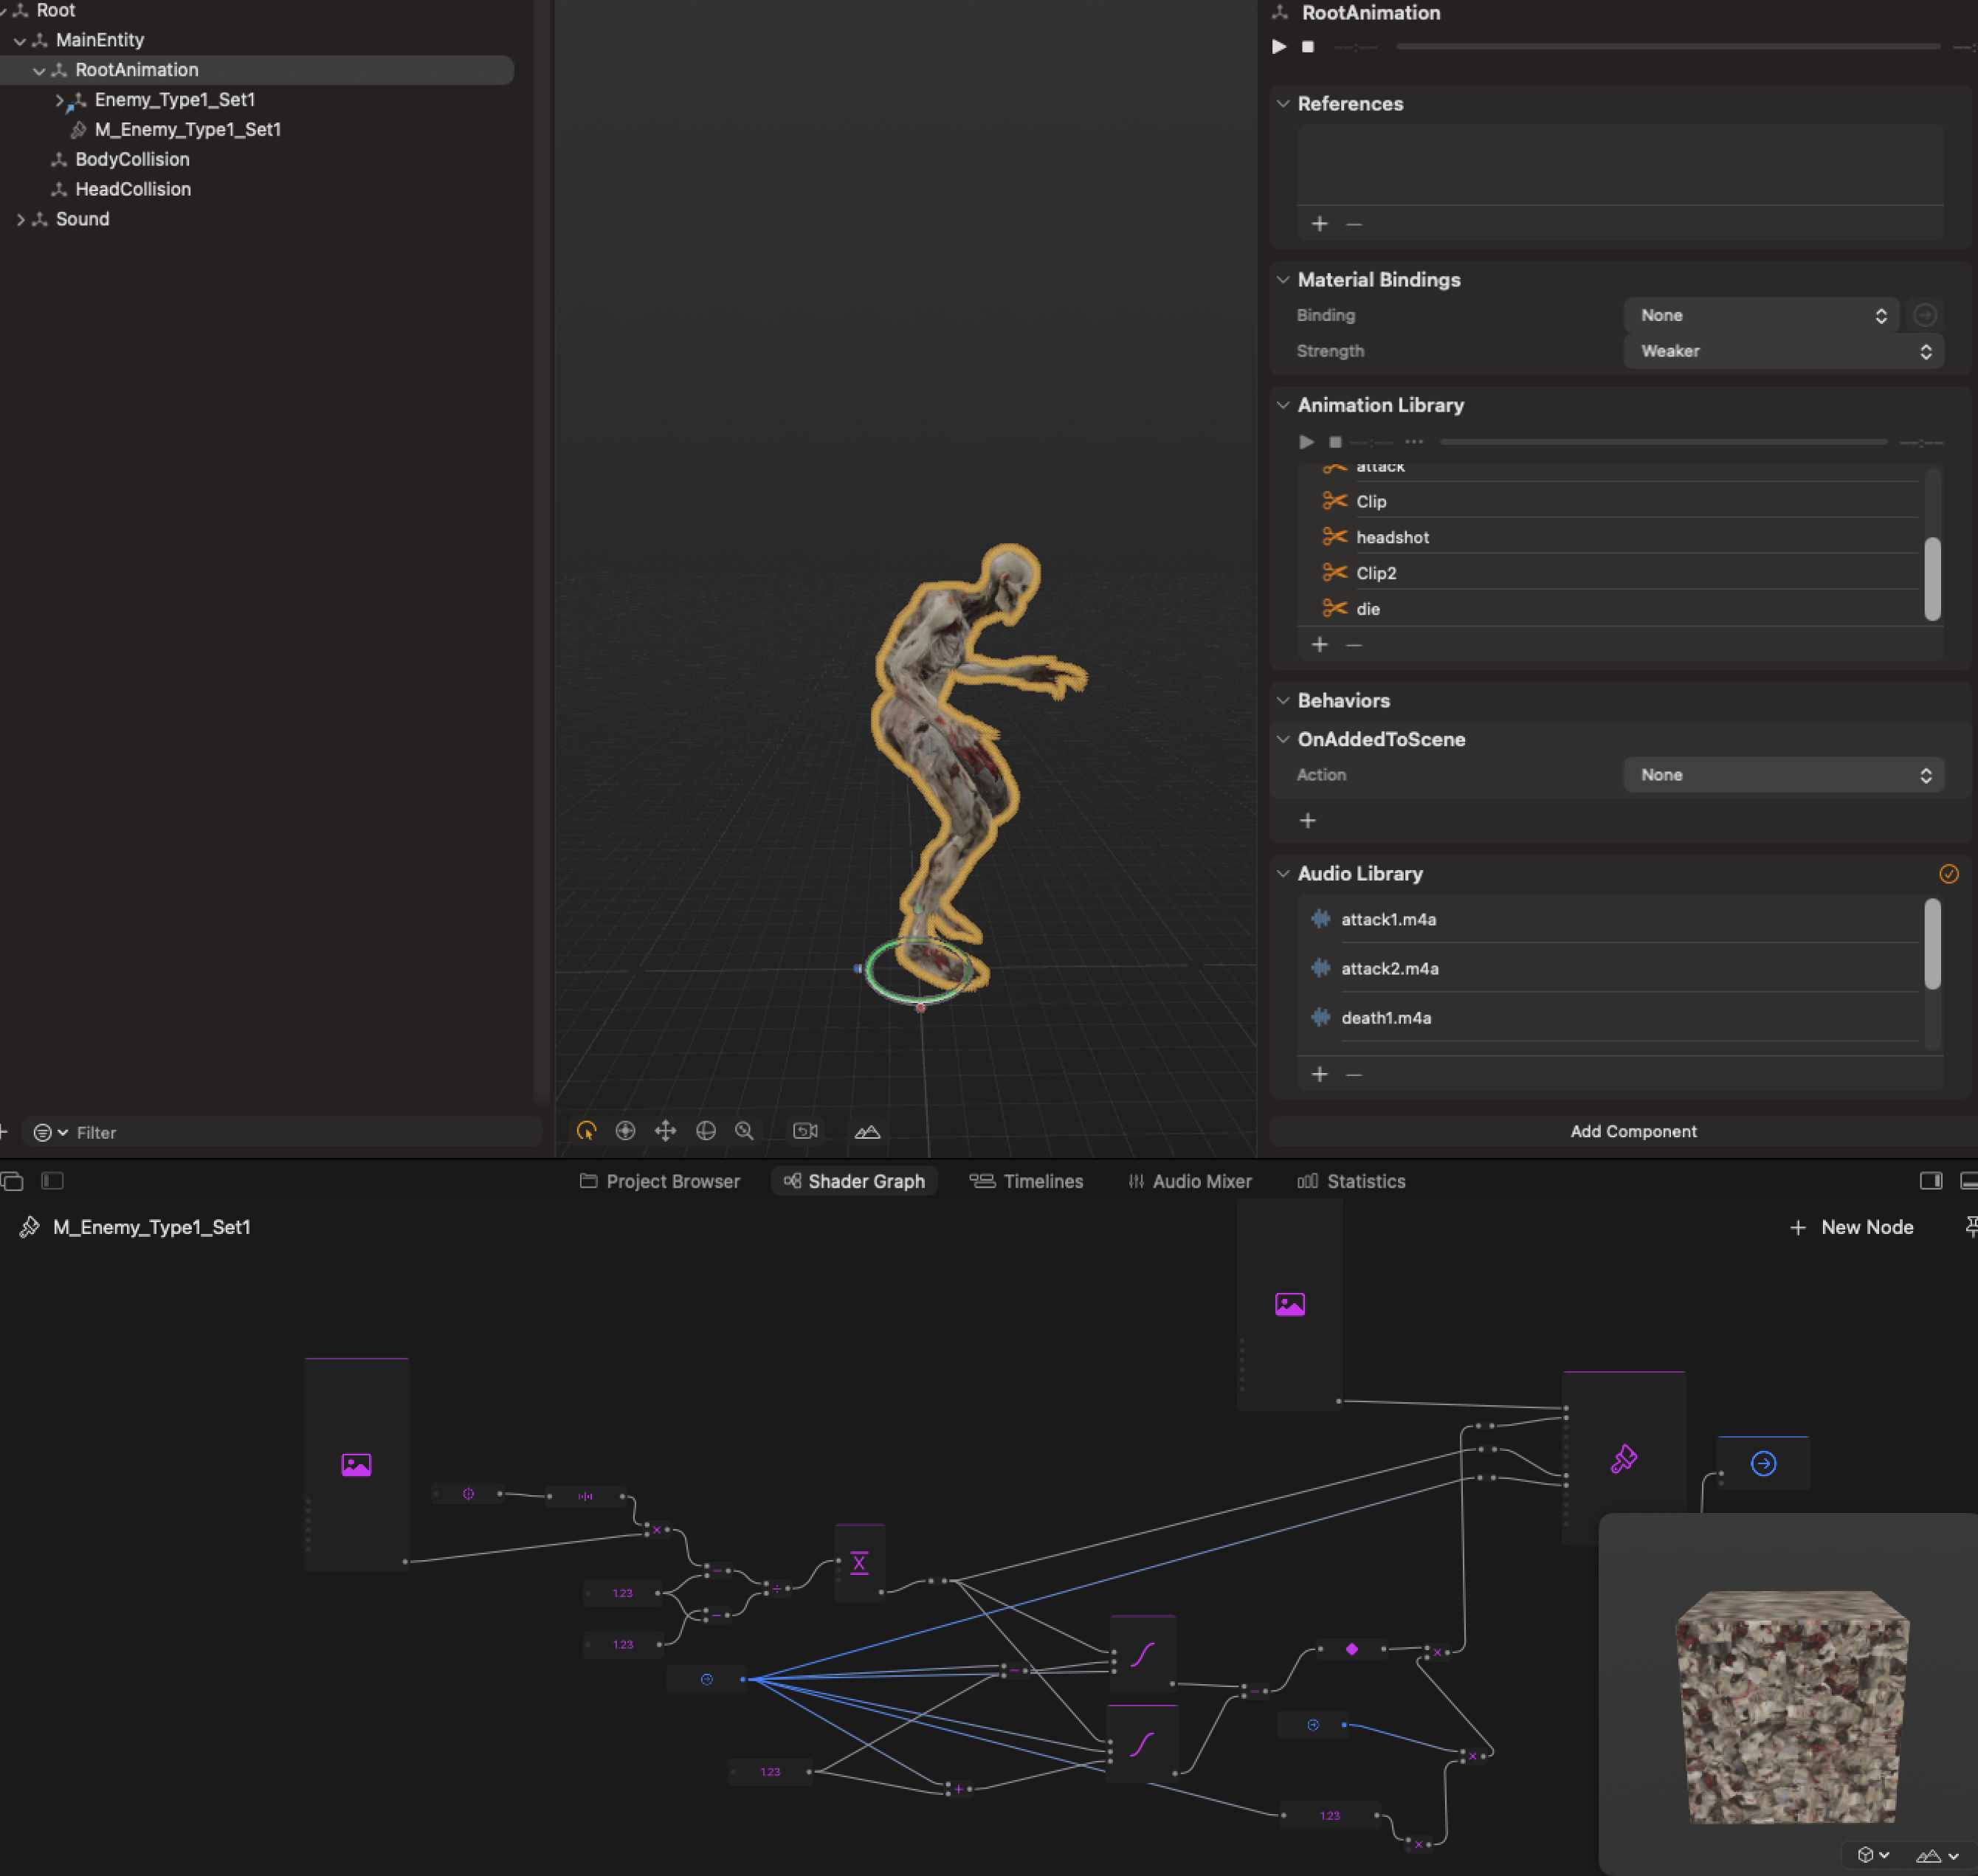Open the environment lighting mountain icon

click(x=867, y=1131)
